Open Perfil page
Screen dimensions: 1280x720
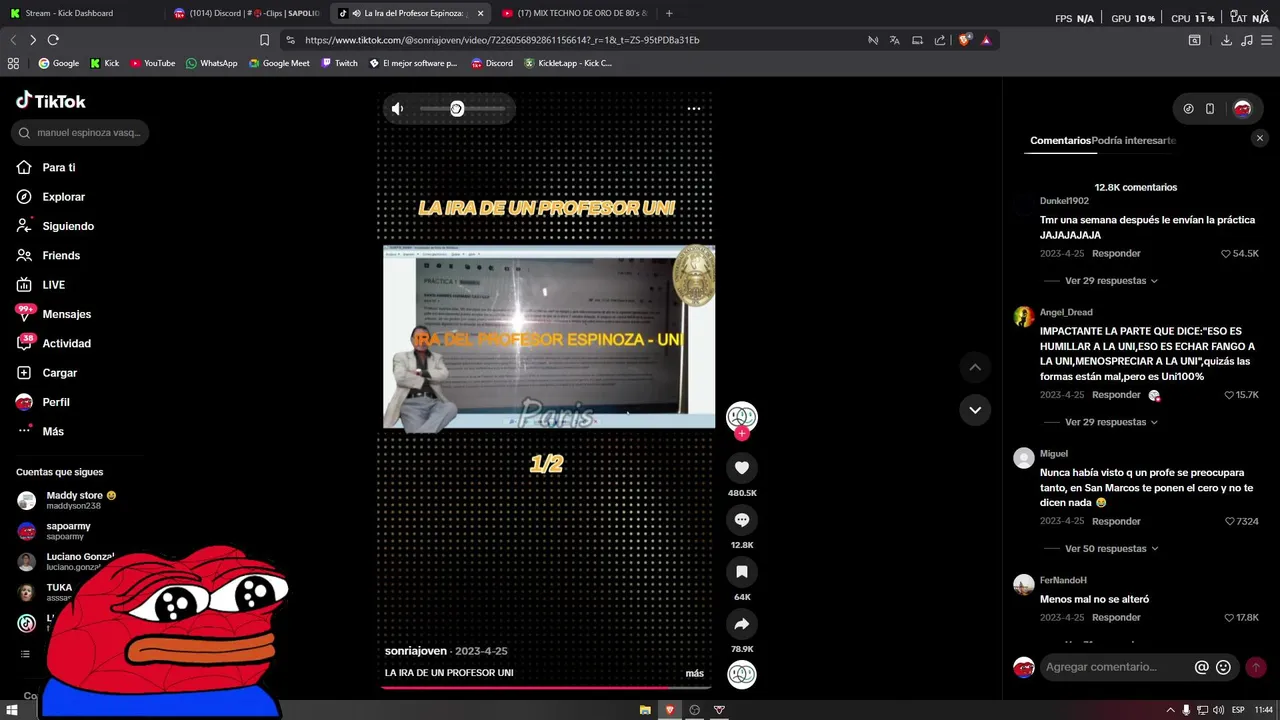pyautogui.click(x=55, y=402)
